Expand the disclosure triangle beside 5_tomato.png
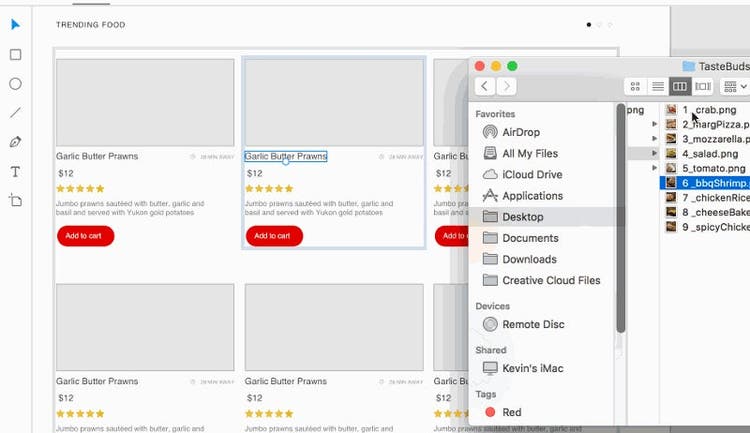The image size is (750, 433). 655,169
